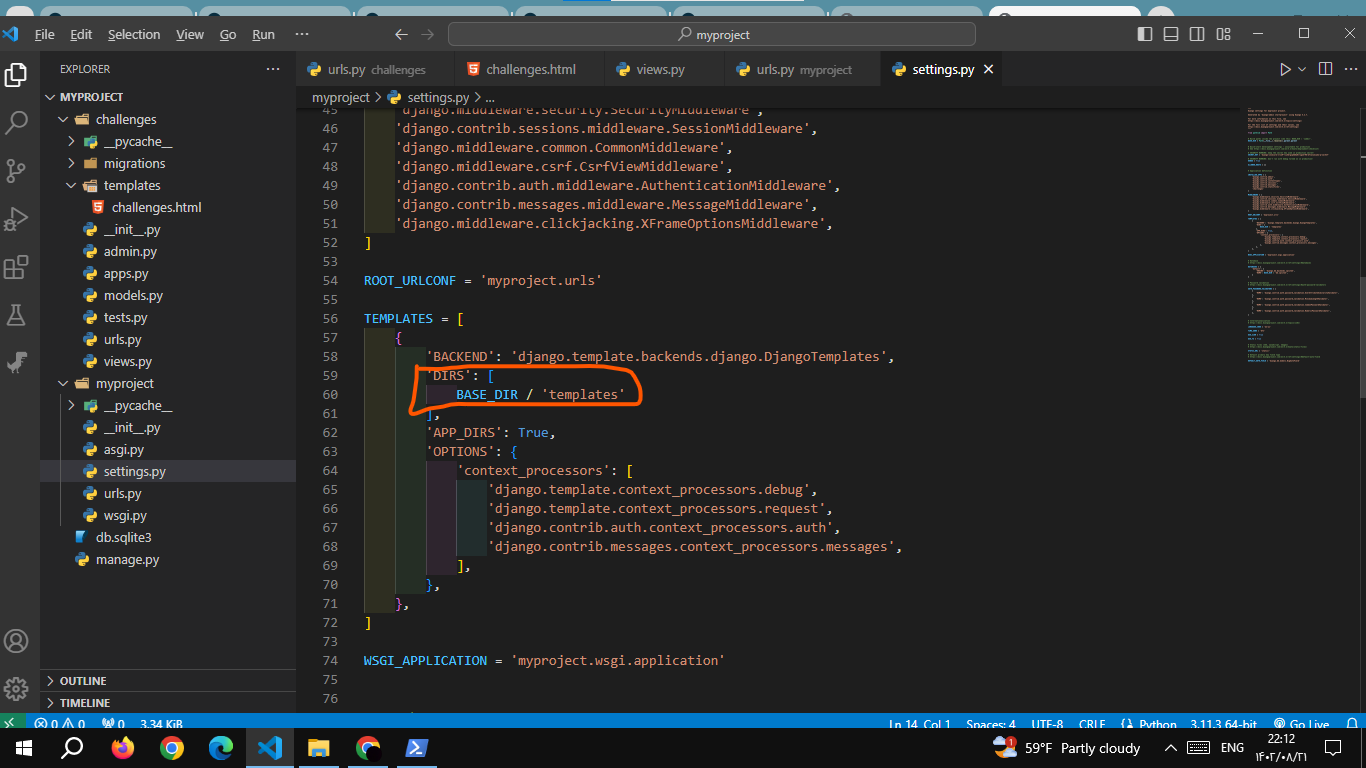The image size is (1366, 768).
Task: Toggle the Primary Side Bar layout button
Action: pos(1145,34)
